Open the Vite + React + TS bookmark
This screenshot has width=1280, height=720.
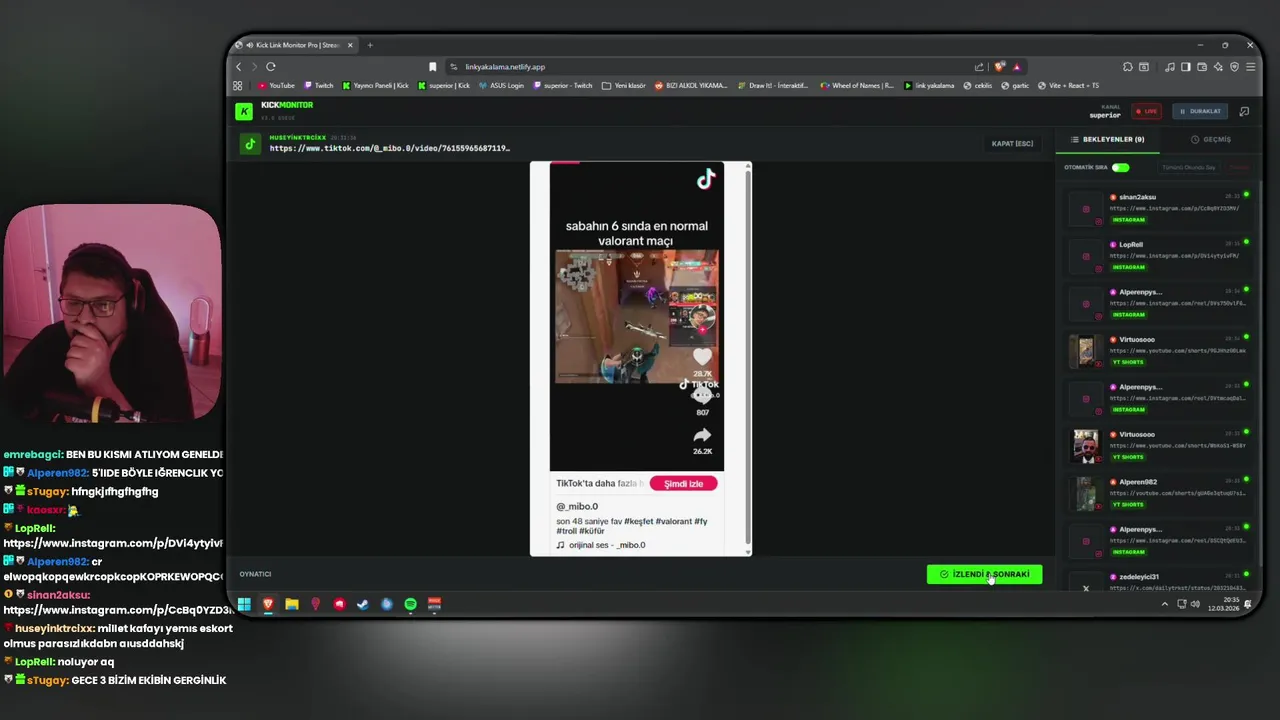[x=1069, y=86]
